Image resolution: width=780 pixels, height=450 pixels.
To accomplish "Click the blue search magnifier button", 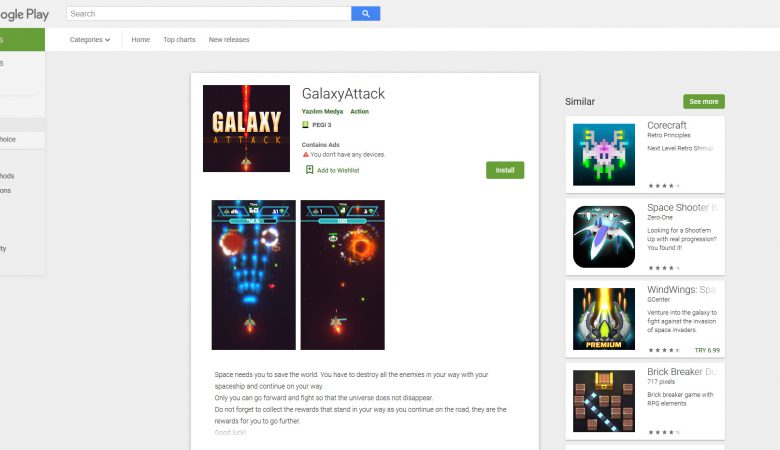I will pos(366,13).
